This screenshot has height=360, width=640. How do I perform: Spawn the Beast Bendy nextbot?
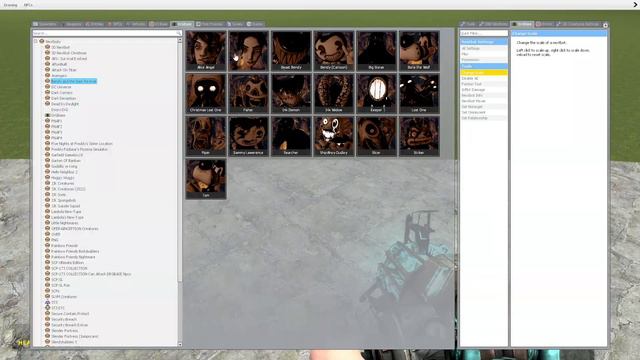coord(291,51)
